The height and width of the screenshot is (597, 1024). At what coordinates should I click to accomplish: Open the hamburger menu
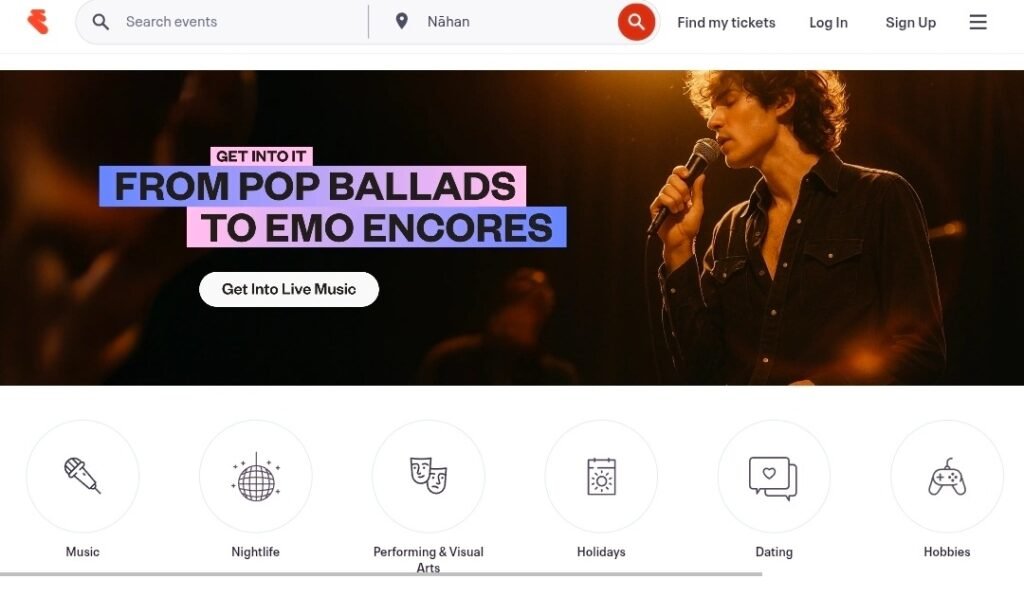(978, 22)
